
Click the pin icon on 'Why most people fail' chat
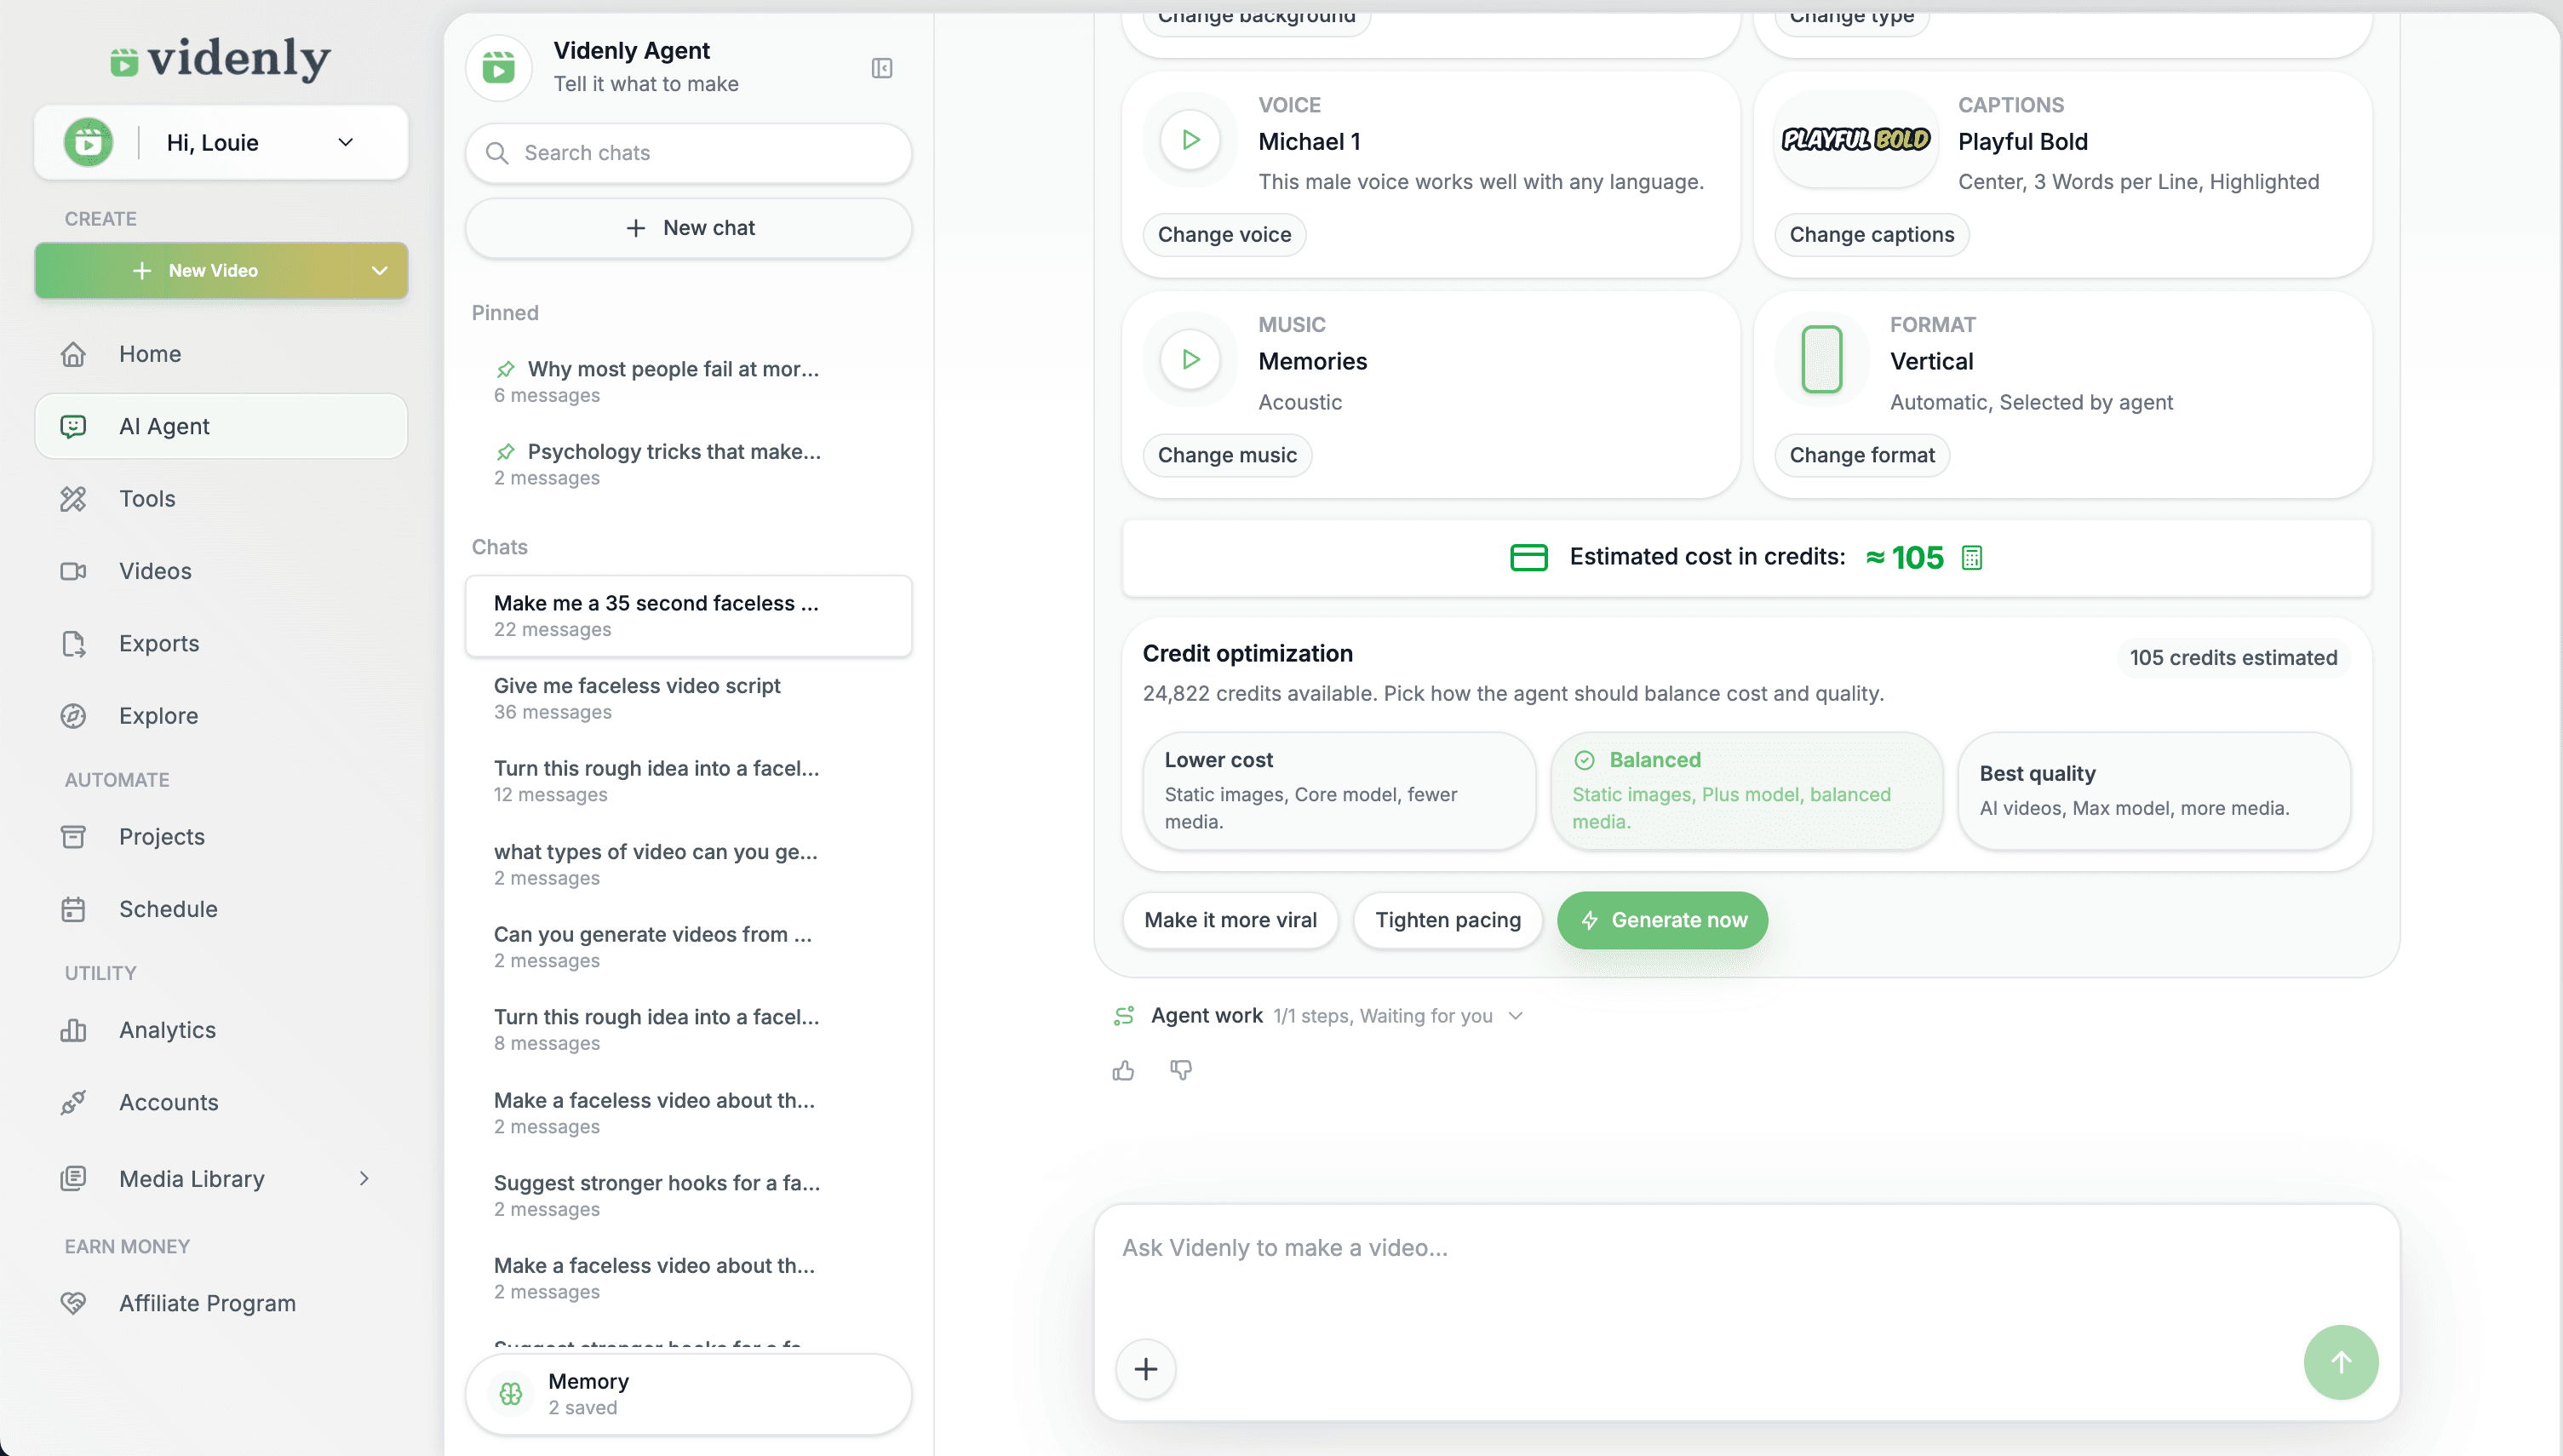coord(506,369)
